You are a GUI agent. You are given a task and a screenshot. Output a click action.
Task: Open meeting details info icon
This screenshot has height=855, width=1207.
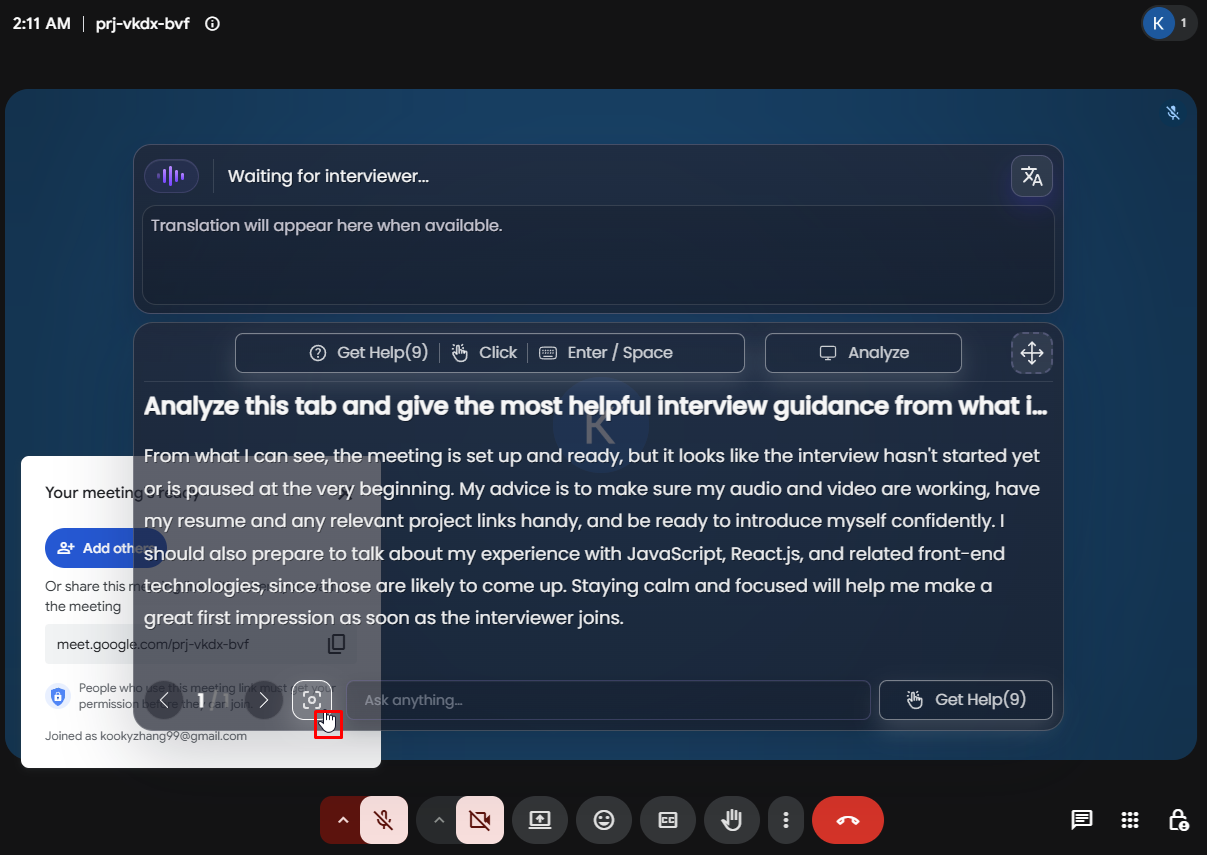(x=212, y=24)
